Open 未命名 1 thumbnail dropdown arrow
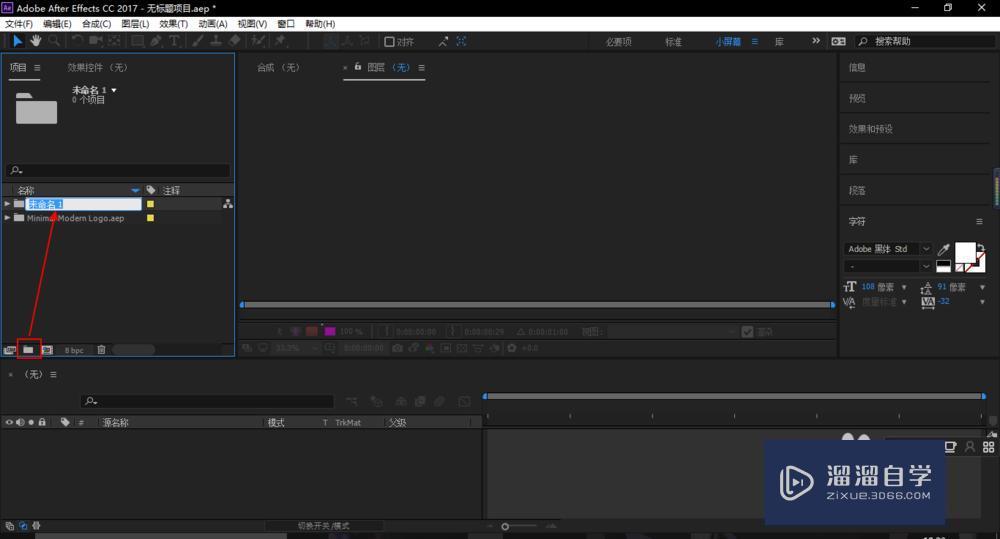The height and width of the screenshot is (539, 1000). click(114, 91)
